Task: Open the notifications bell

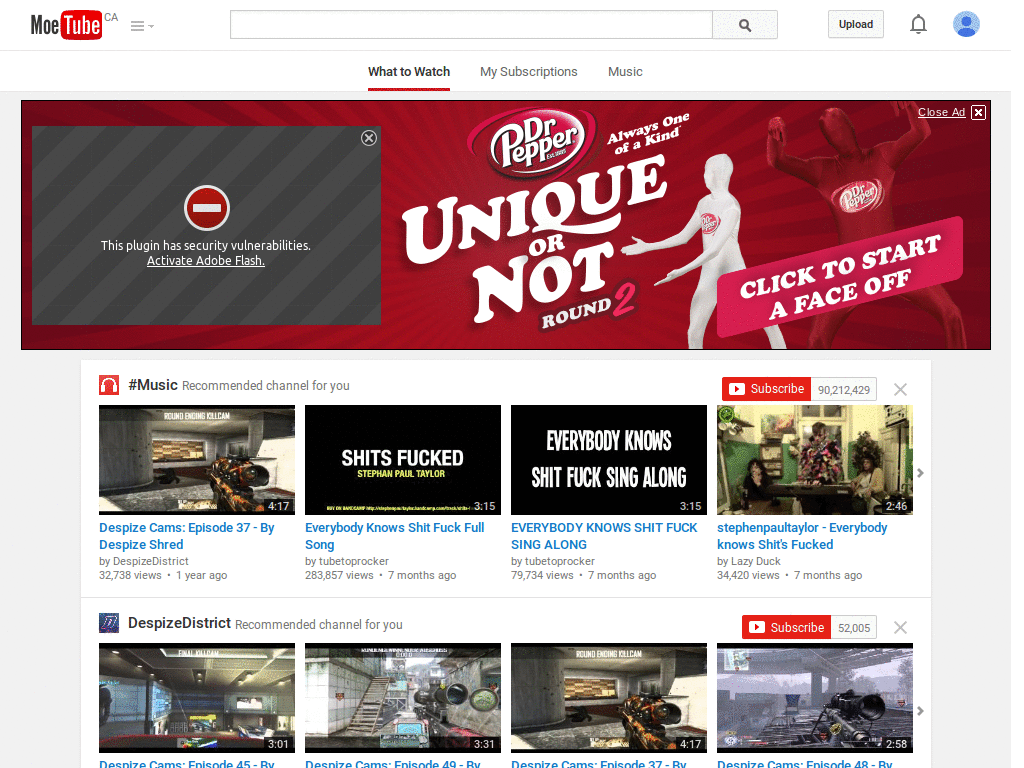Action: [x=918, y=25]
